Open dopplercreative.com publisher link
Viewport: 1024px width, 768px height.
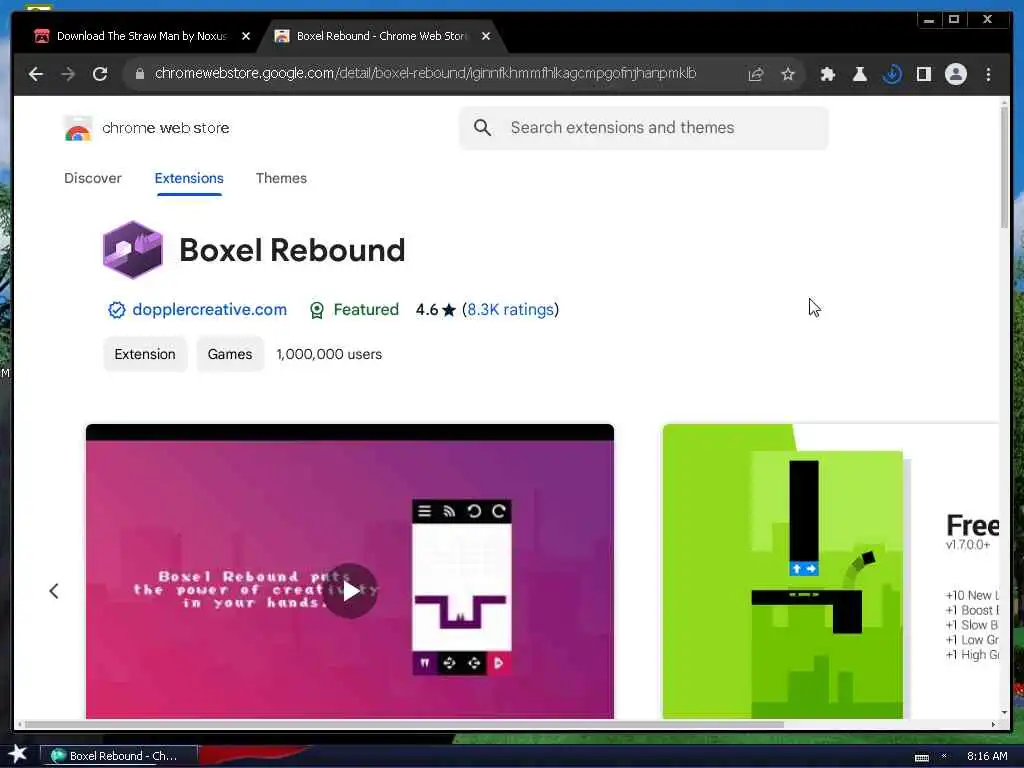point(210,310)
